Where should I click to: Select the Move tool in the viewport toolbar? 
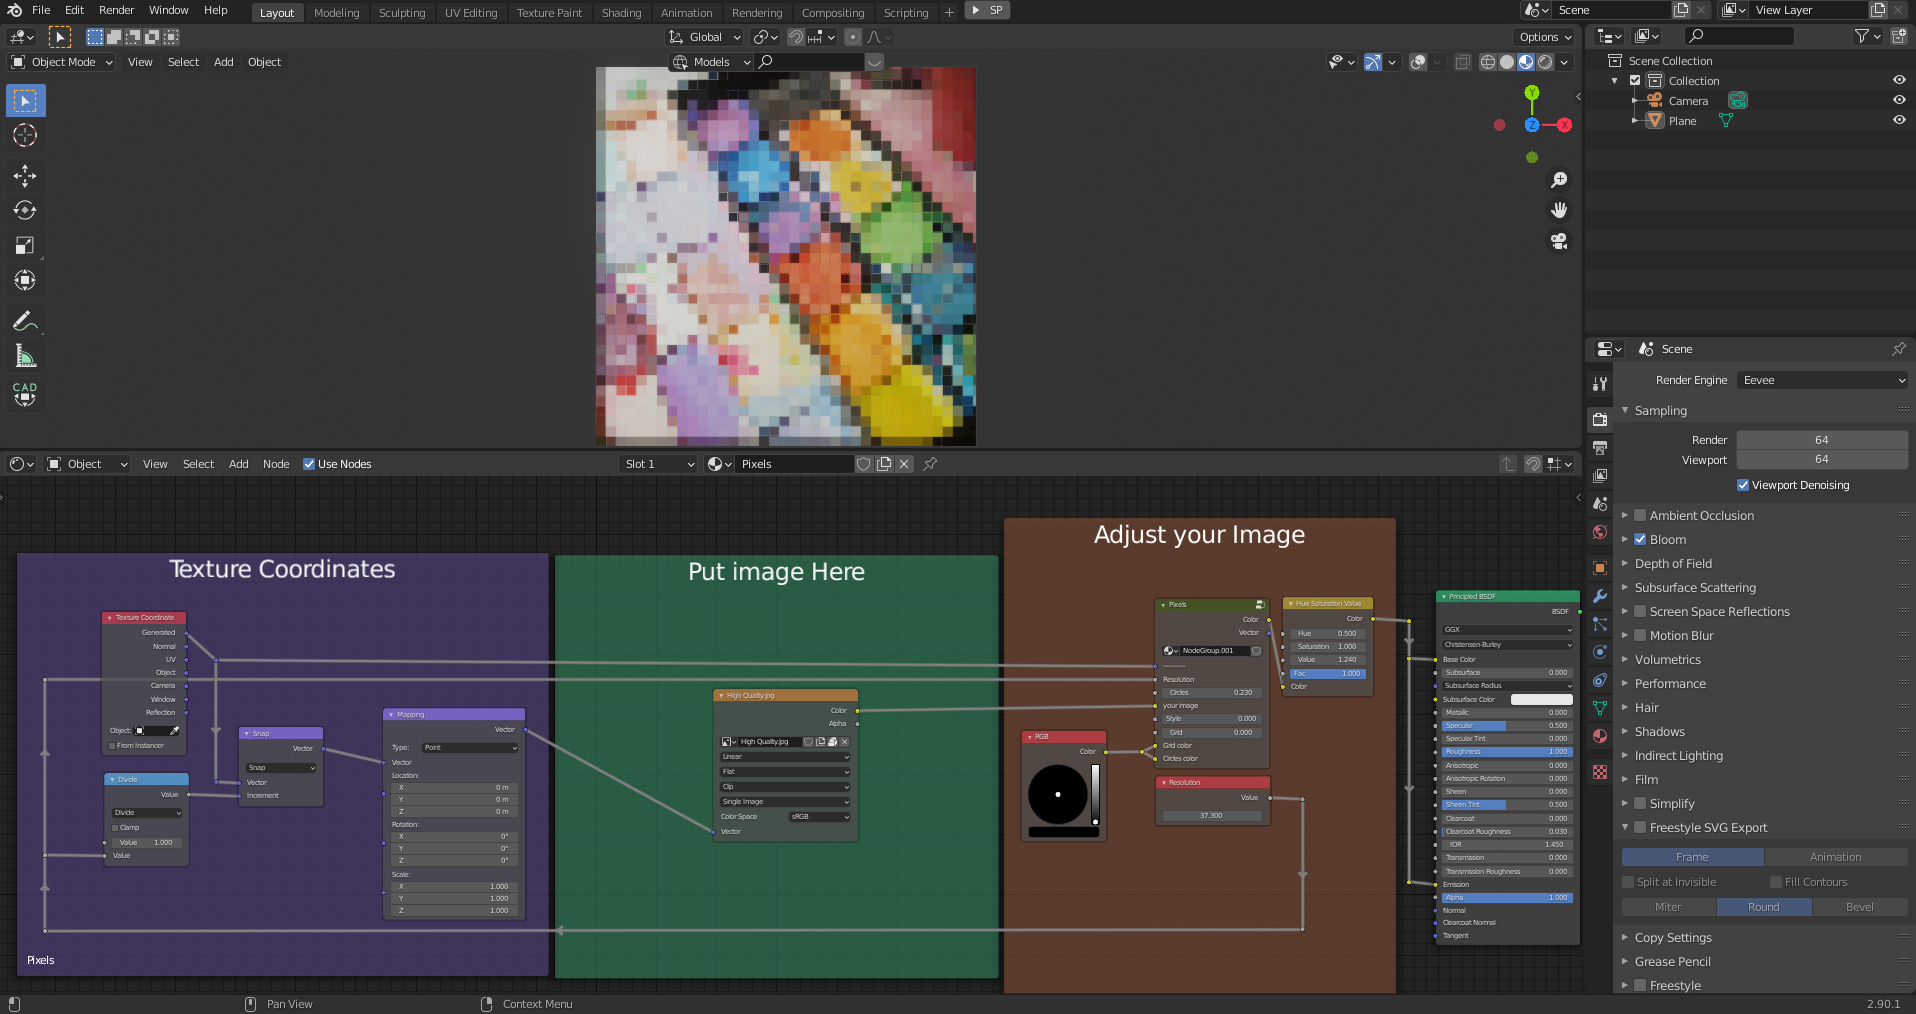click(x=25, y=176)
